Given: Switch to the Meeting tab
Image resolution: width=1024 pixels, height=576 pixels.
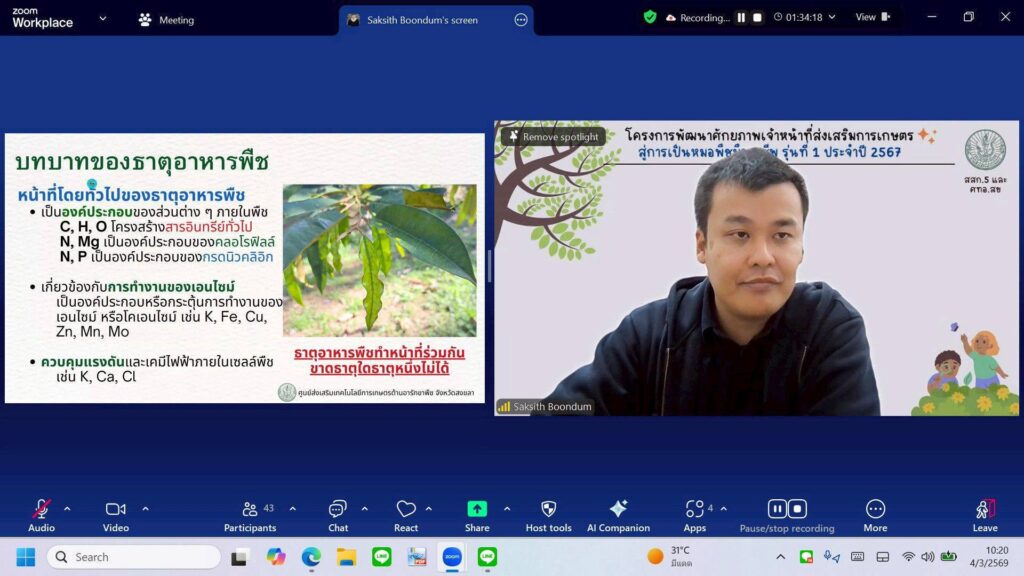Looking at the screenshot, I should [x=167, y=20].
